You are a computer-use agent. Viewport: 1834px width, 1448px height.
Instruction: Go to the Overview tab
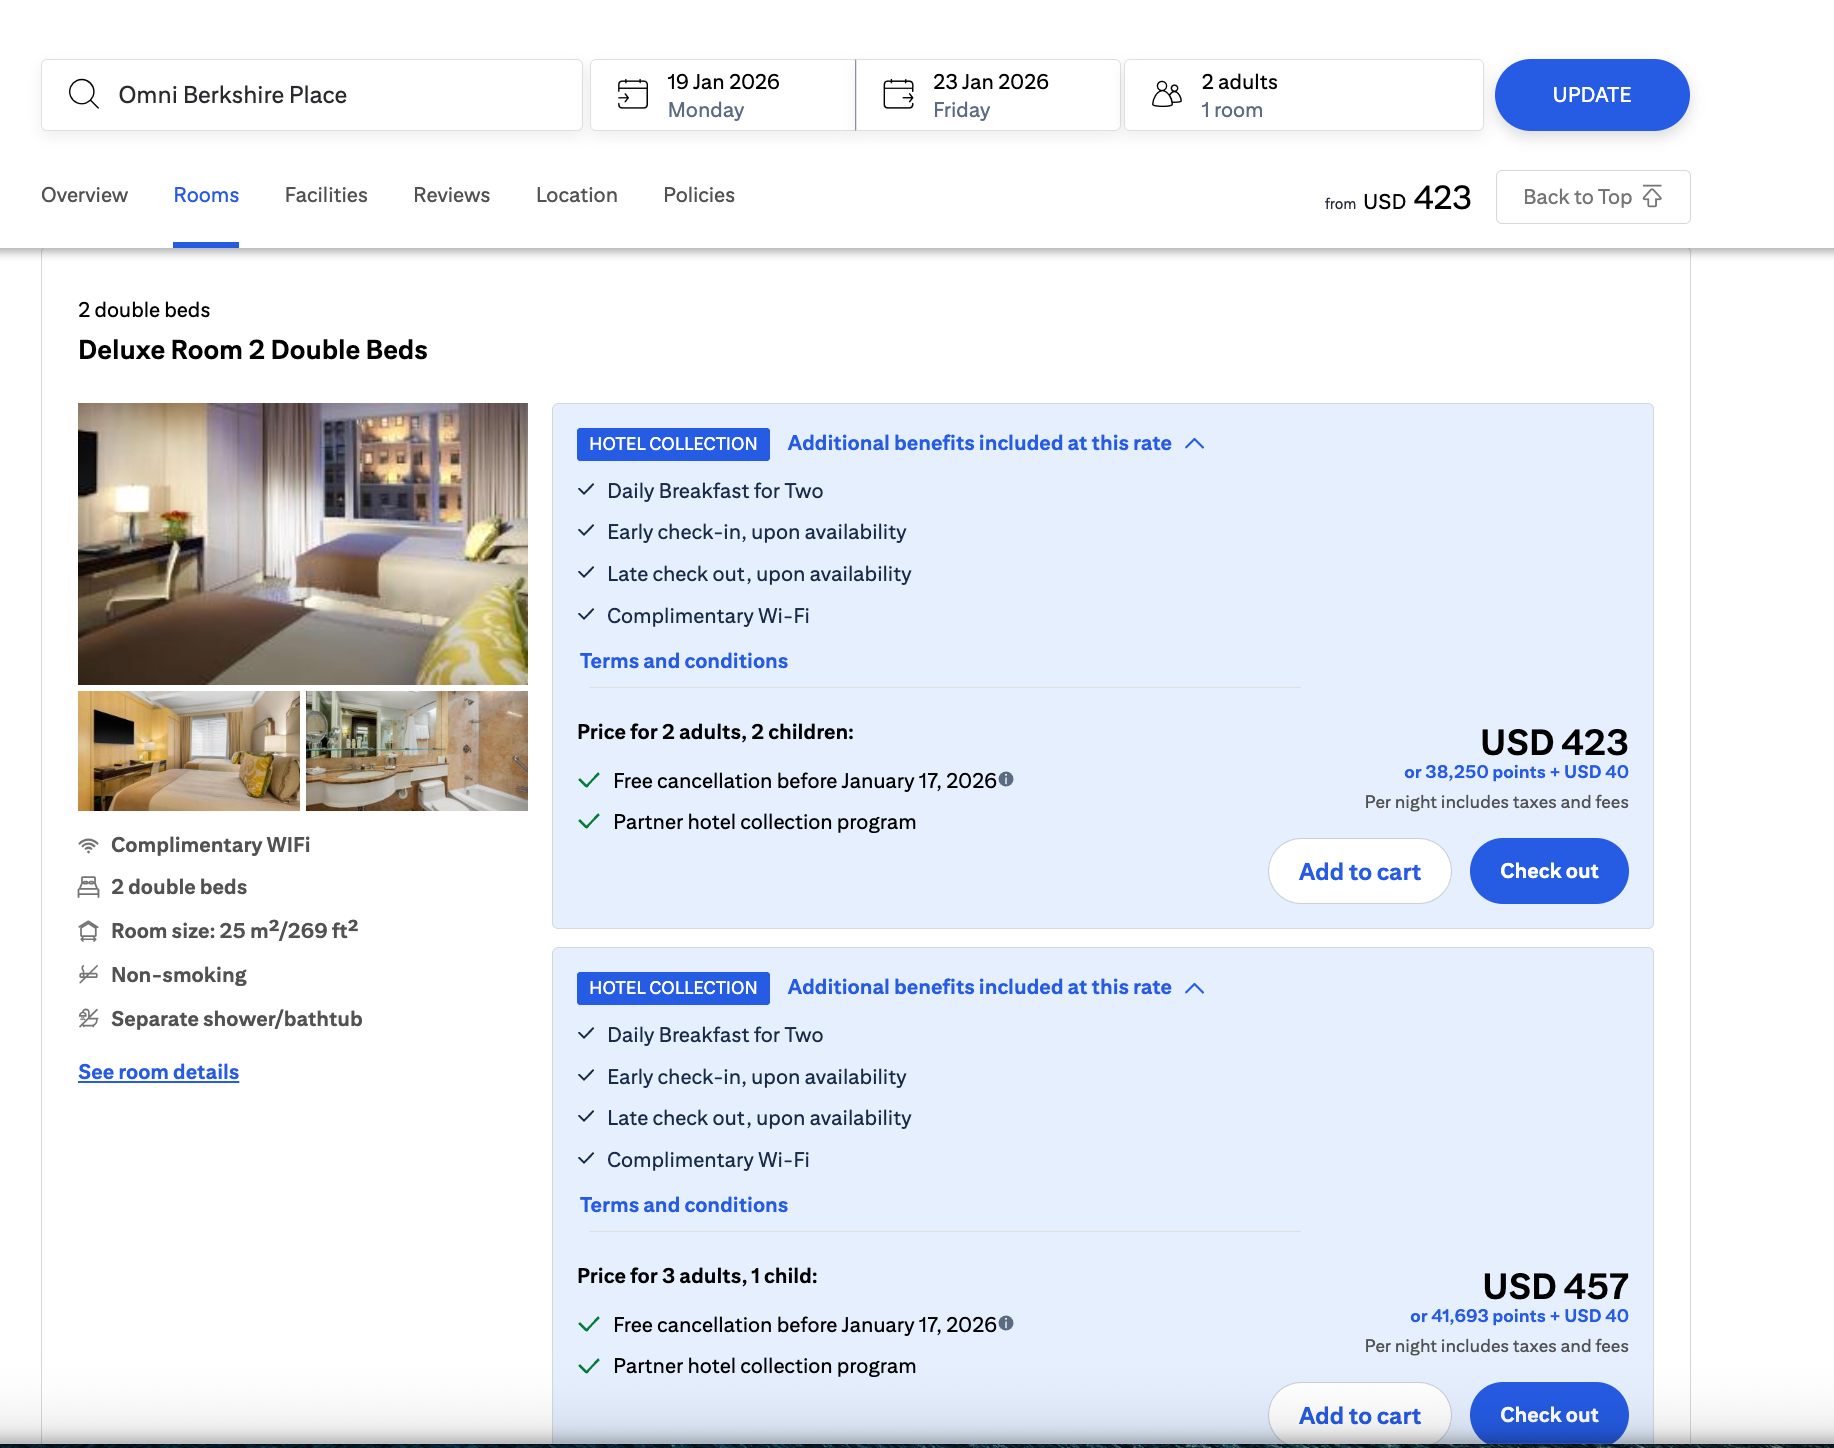pyautogui.click(x=84, y=195)
